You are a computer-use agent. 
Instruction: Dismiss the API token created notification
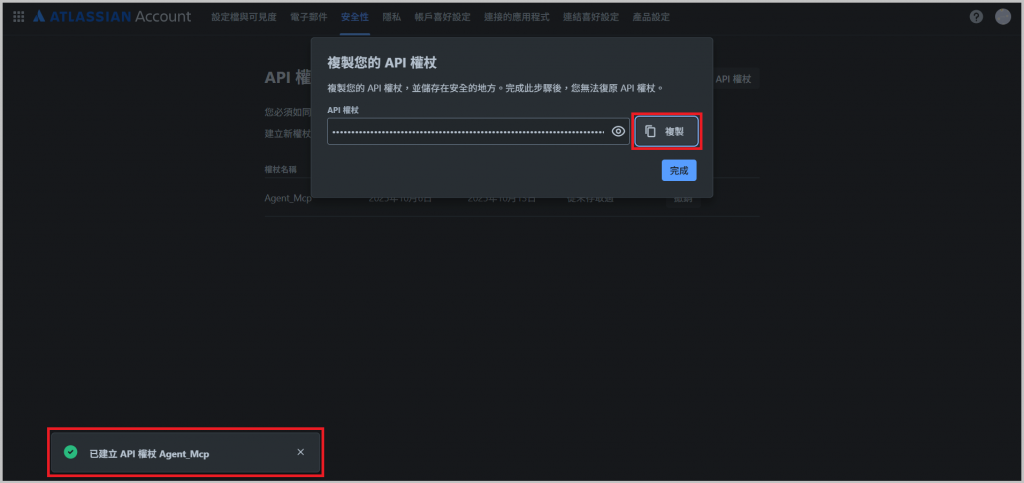tap(300, 452)
